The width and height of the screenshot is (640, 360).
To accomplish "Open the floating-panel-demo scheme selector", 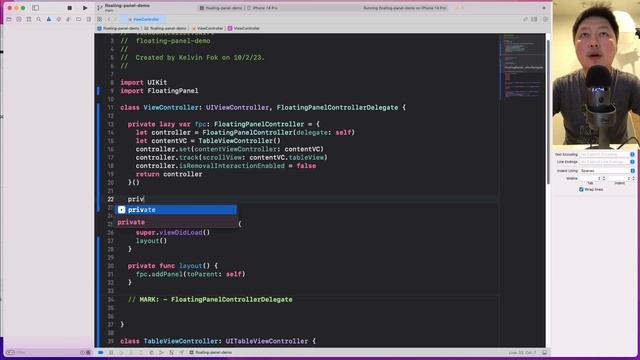I will [x=221, y=8].
